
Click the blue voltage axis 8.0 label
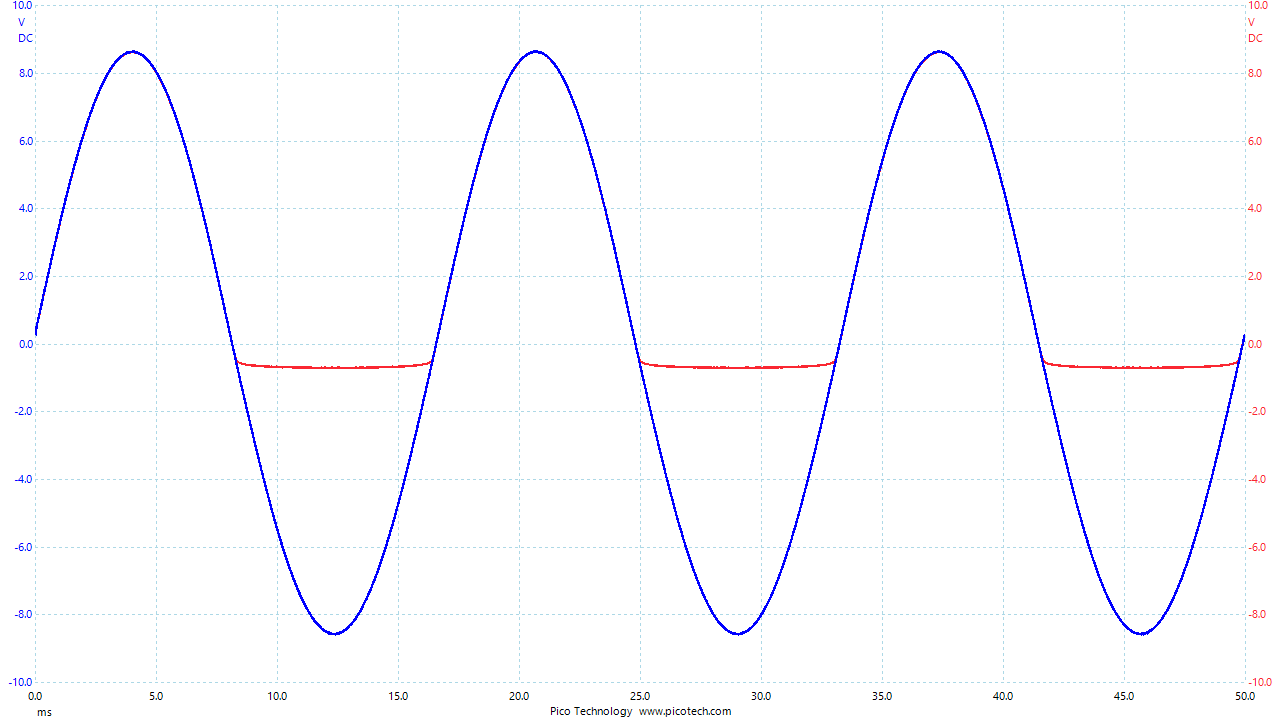26,73
